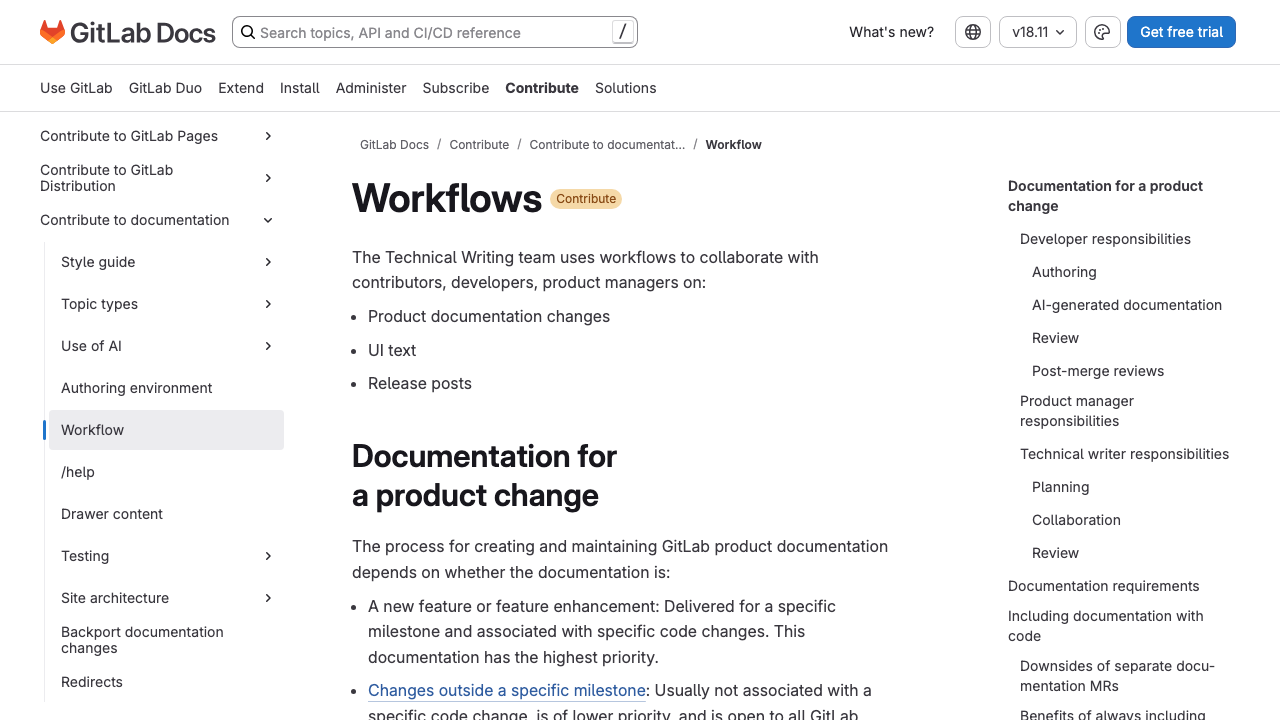Select the Administer nav tab
1280x720 pixels.
coord(371,88)
